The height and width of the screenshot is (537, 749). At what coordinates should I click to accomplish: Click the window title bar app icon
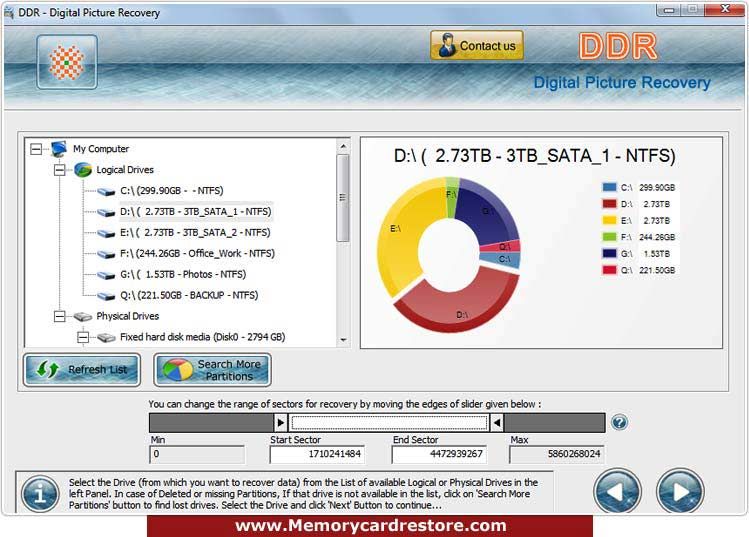(x=9, y=13)
